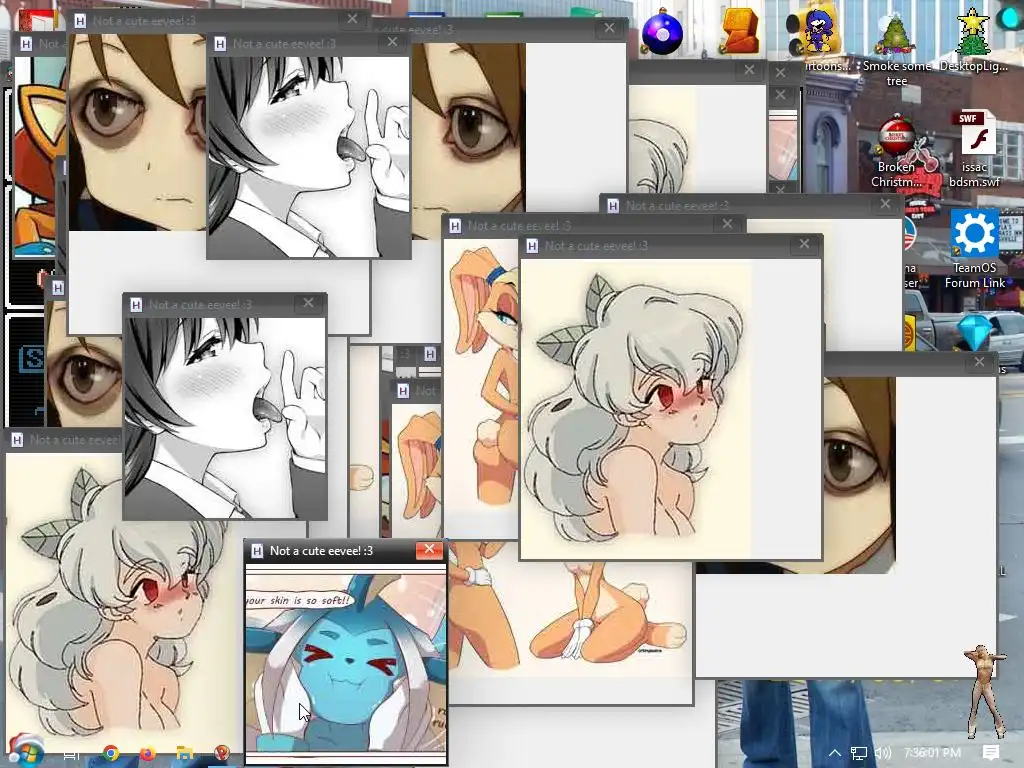
Task: Open Task View on the taskbar
Action: [71, 754]
